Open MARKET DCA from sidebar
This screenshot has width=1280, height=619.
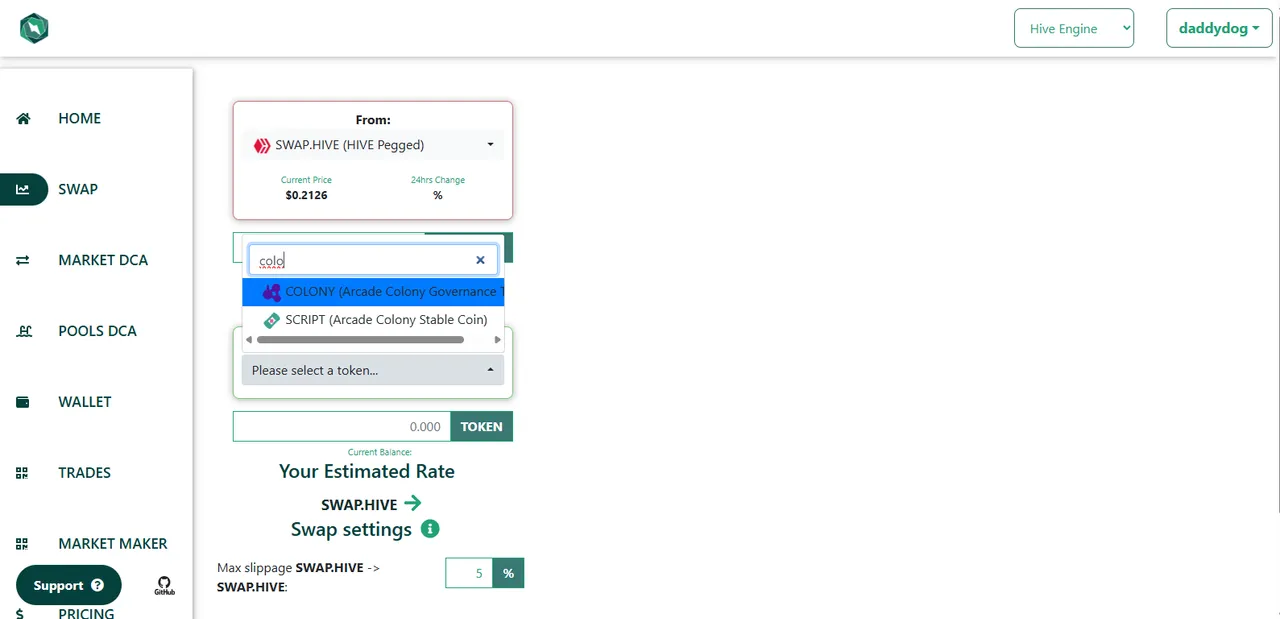click(103, 260)
